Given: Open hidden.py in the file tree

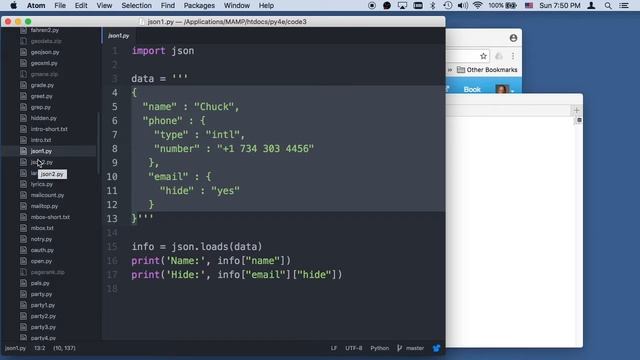Looking at the screenshot, I should coord(44,118).
